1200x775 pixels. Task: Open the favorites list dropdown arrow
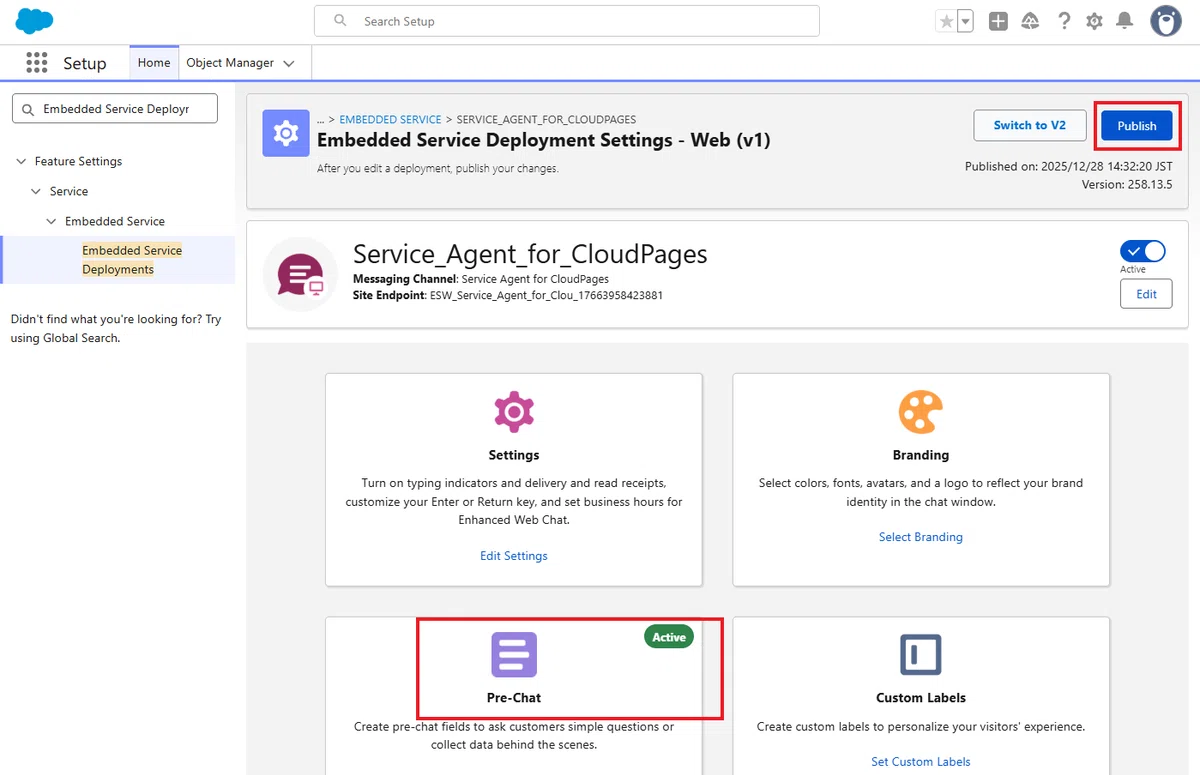[965, 21]
